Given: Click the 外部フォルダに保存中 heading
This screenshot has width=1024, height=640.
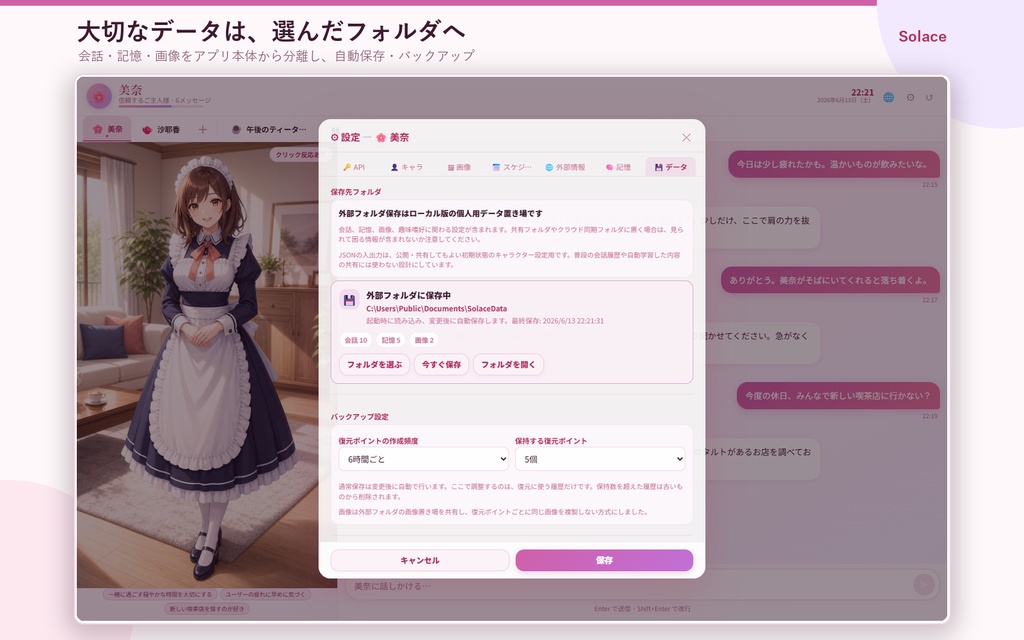Looking at the screenshot, I should (408, 295).
